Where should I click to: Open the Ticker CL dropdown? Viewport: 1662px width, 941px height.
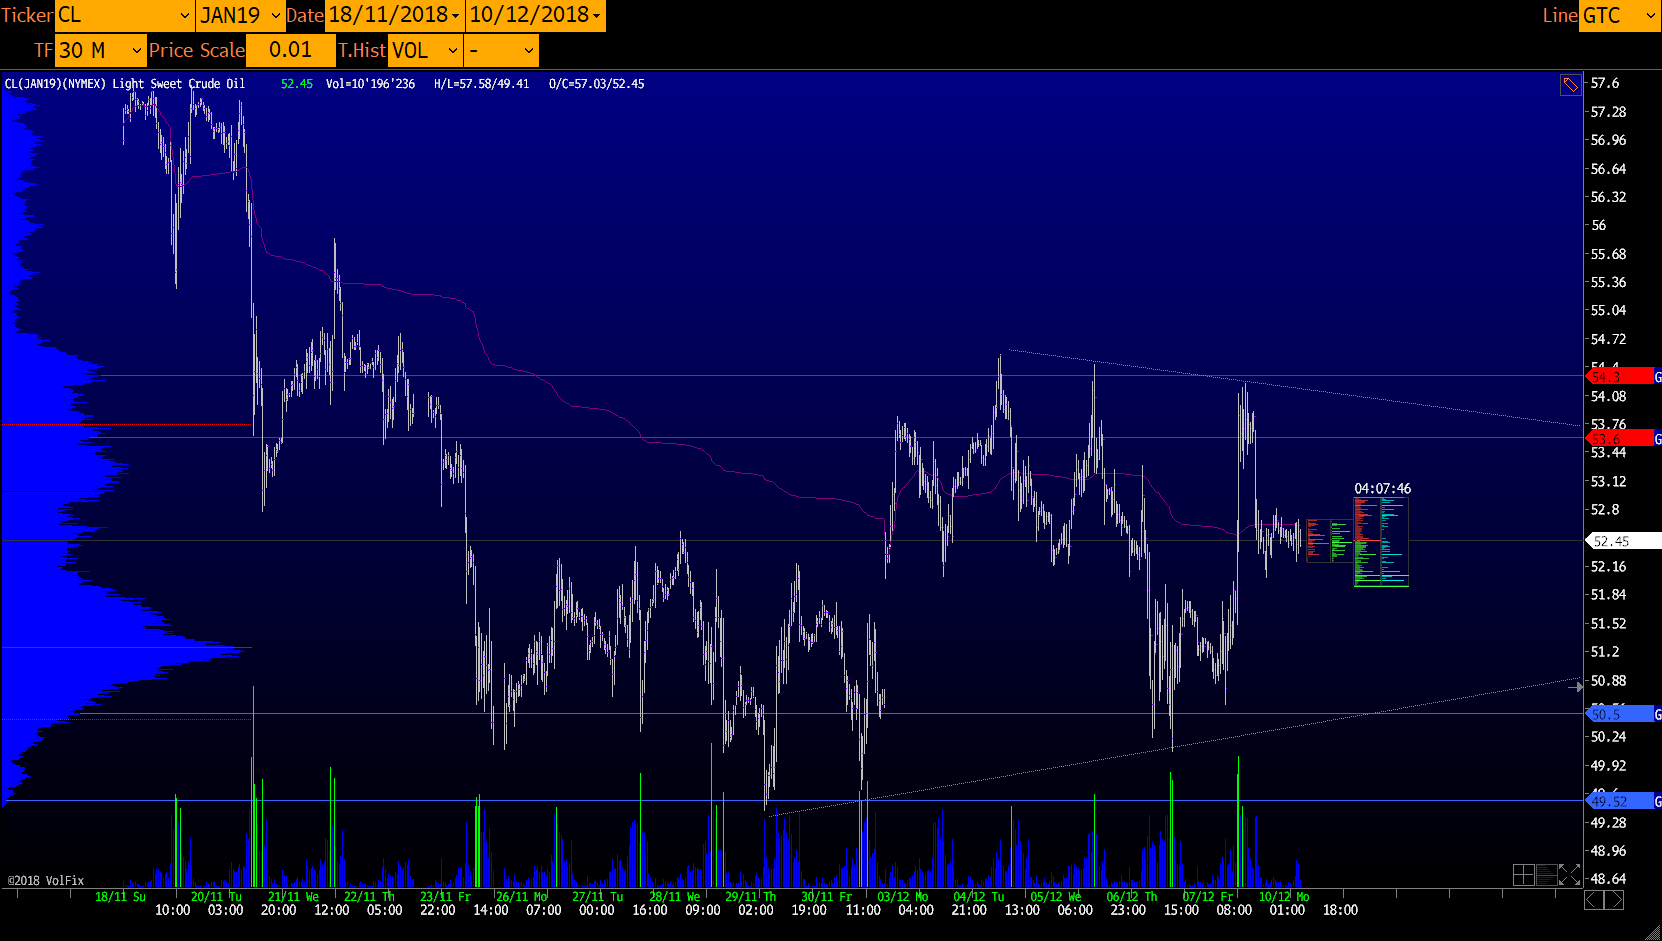point(124,16)
